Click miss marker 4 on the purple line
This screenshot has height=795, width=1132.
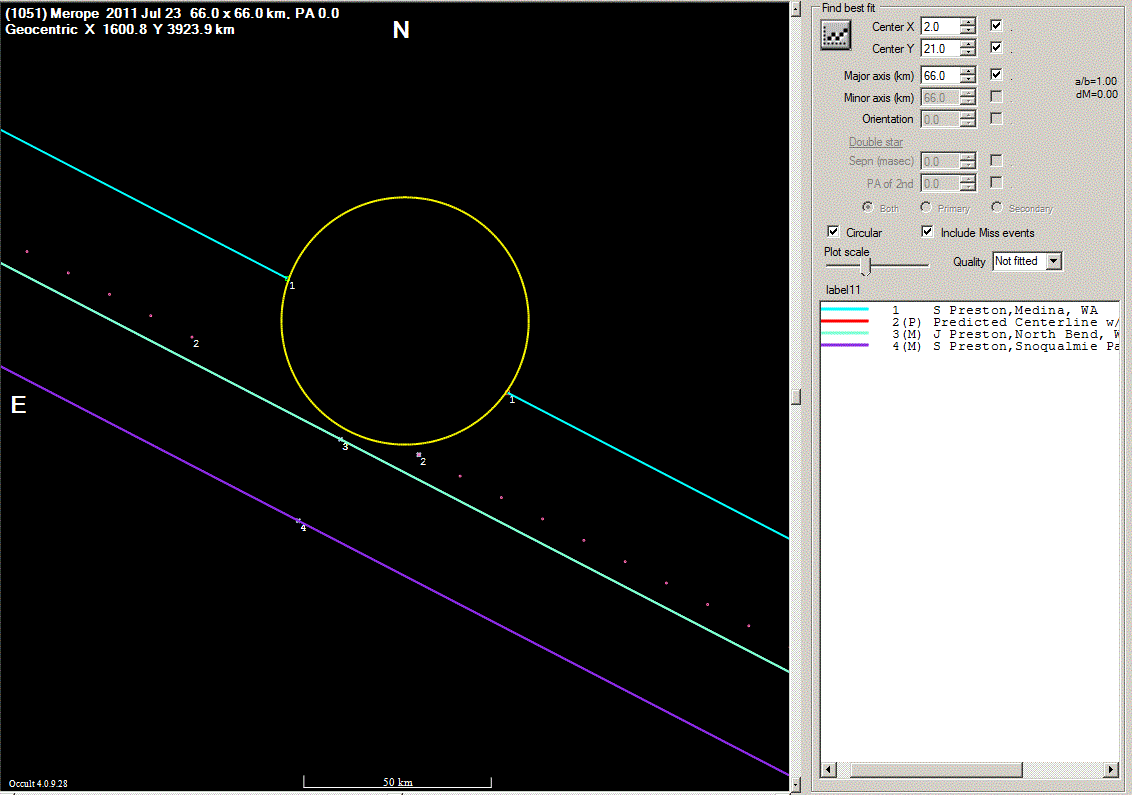pos(299,521)
